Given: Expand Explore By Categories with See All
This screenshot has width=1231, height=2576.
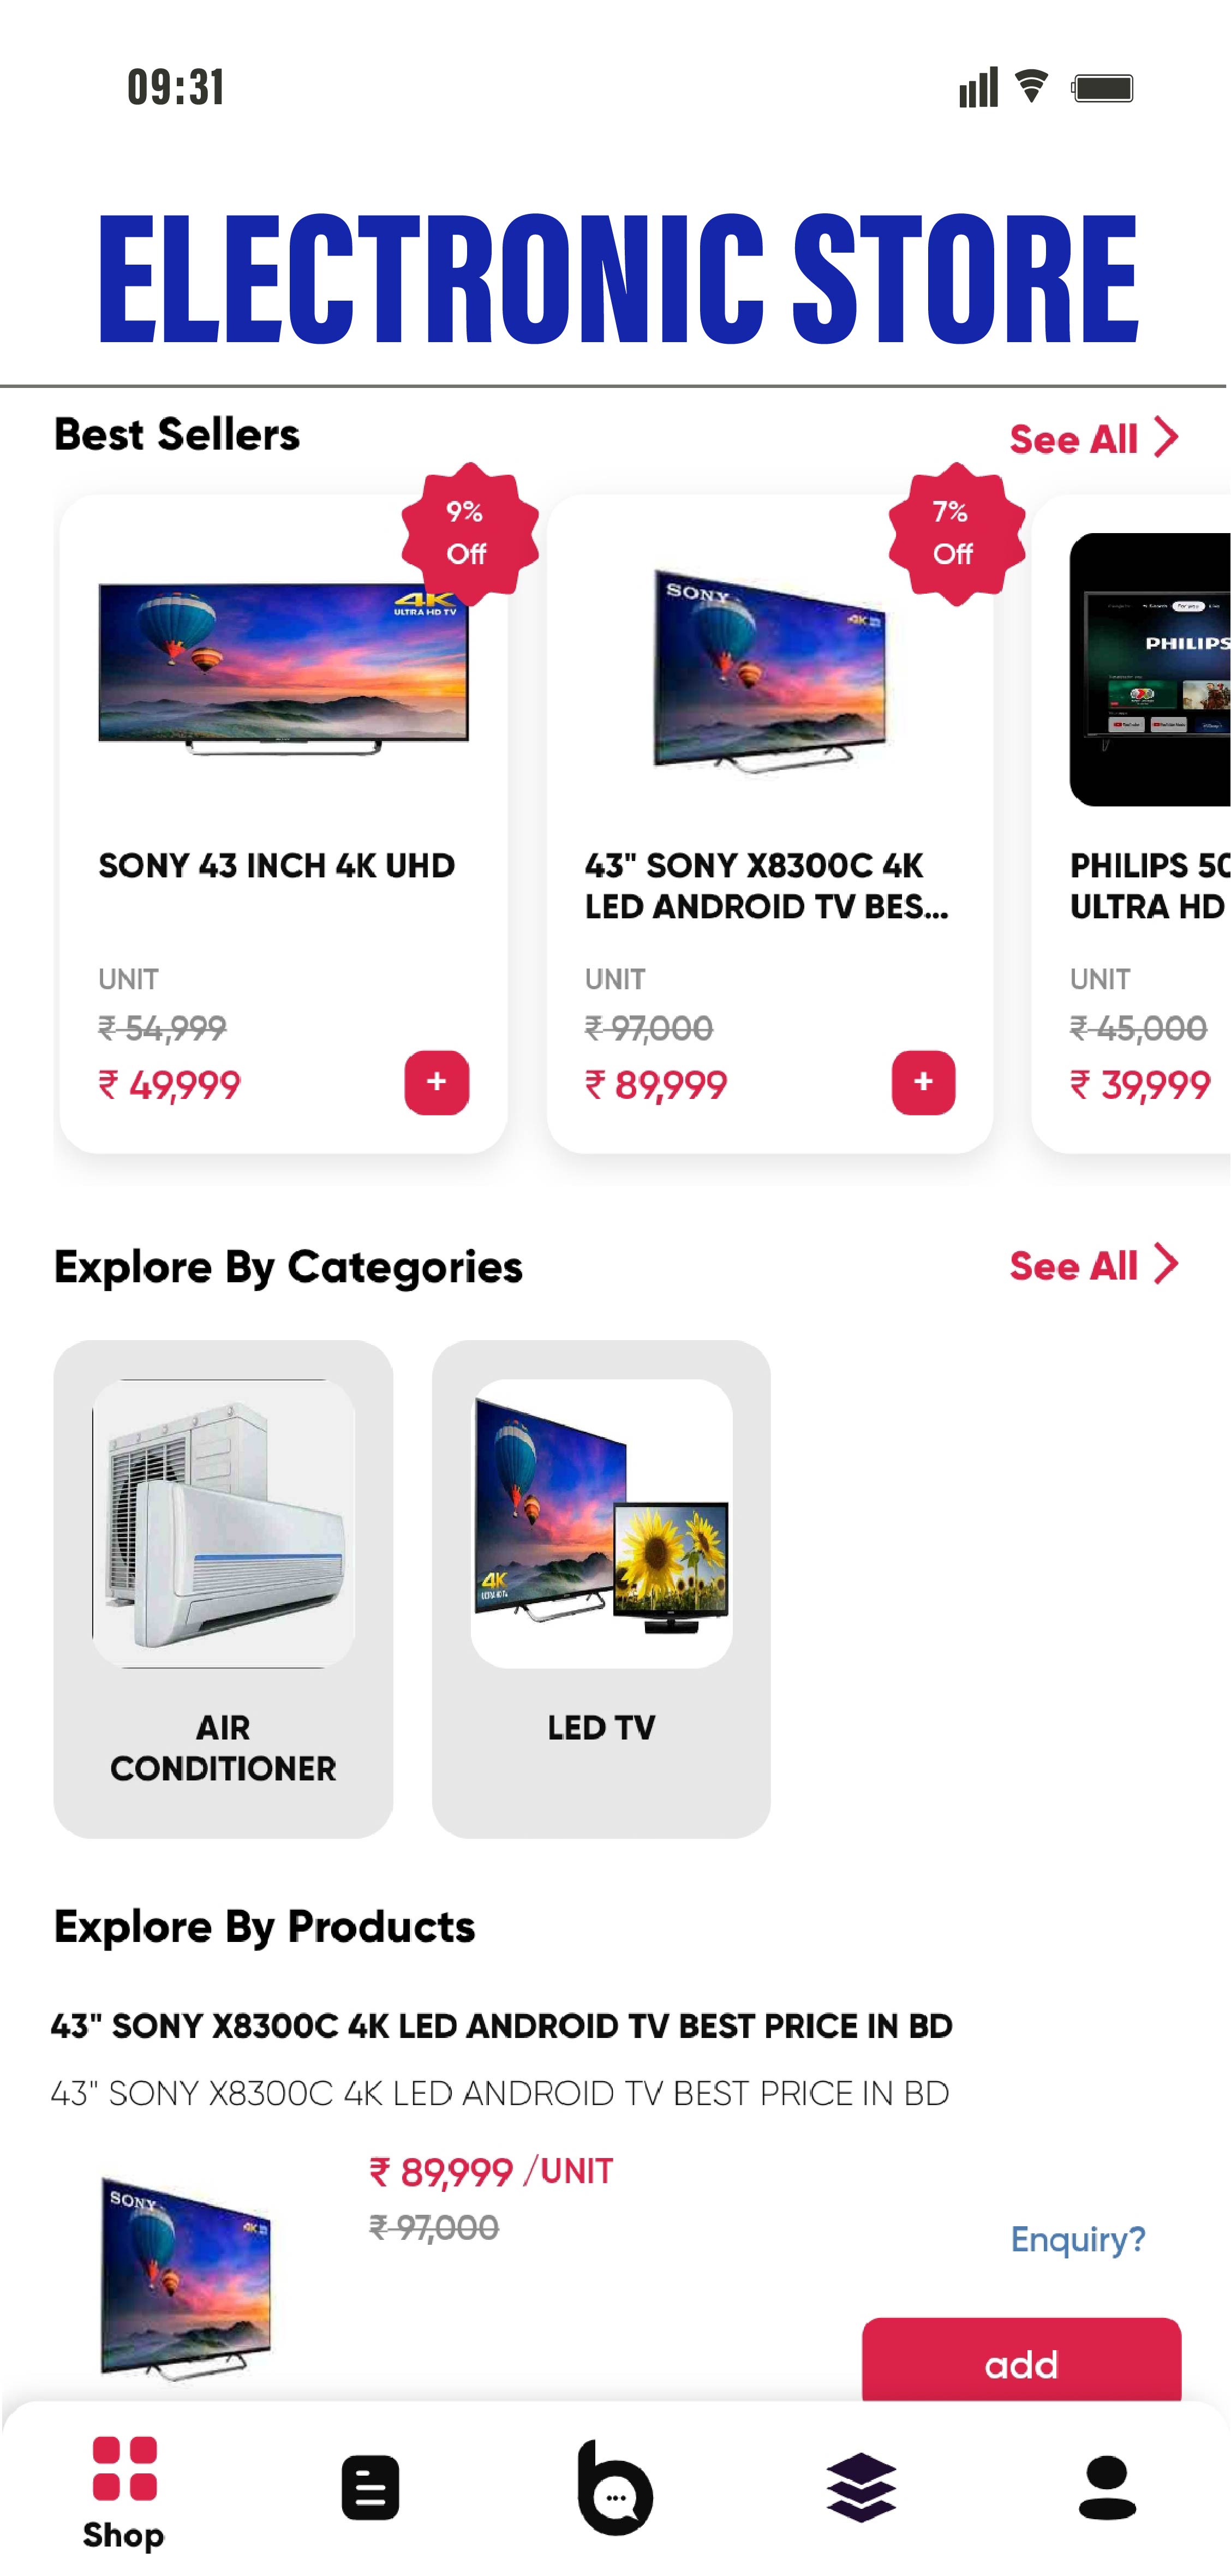Looking at the screenshot, I should coord(1093,1265).
